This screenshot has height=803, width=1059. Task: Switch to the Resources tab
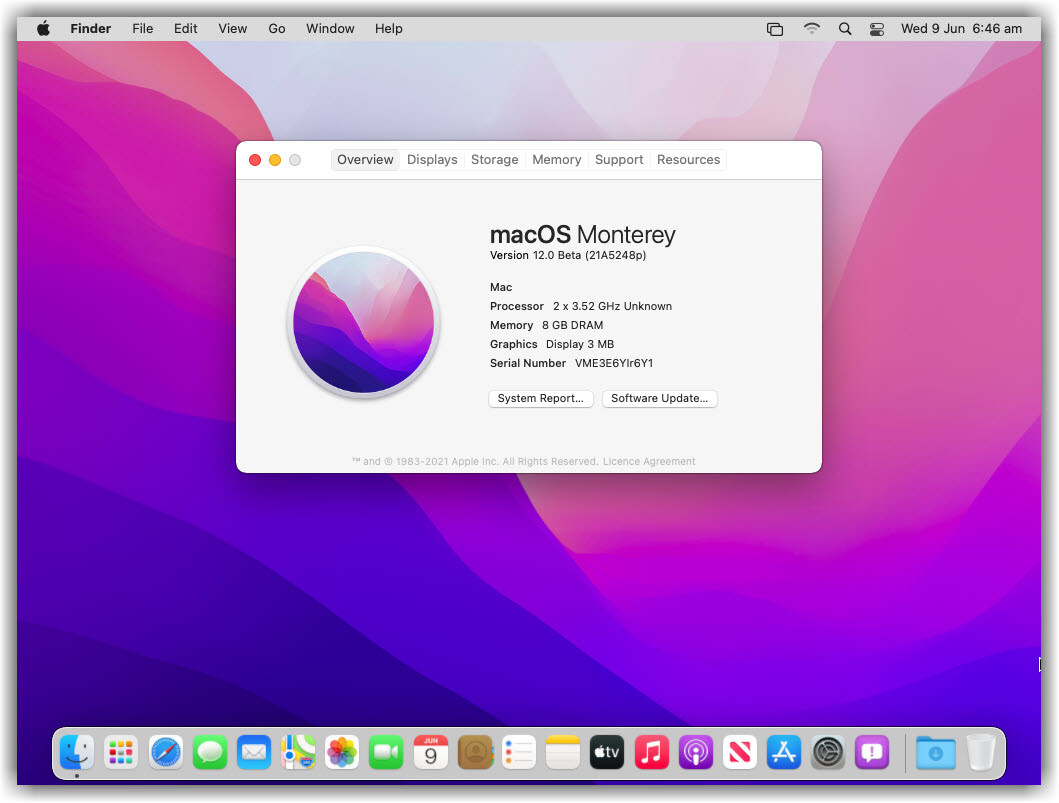(688, 159)
